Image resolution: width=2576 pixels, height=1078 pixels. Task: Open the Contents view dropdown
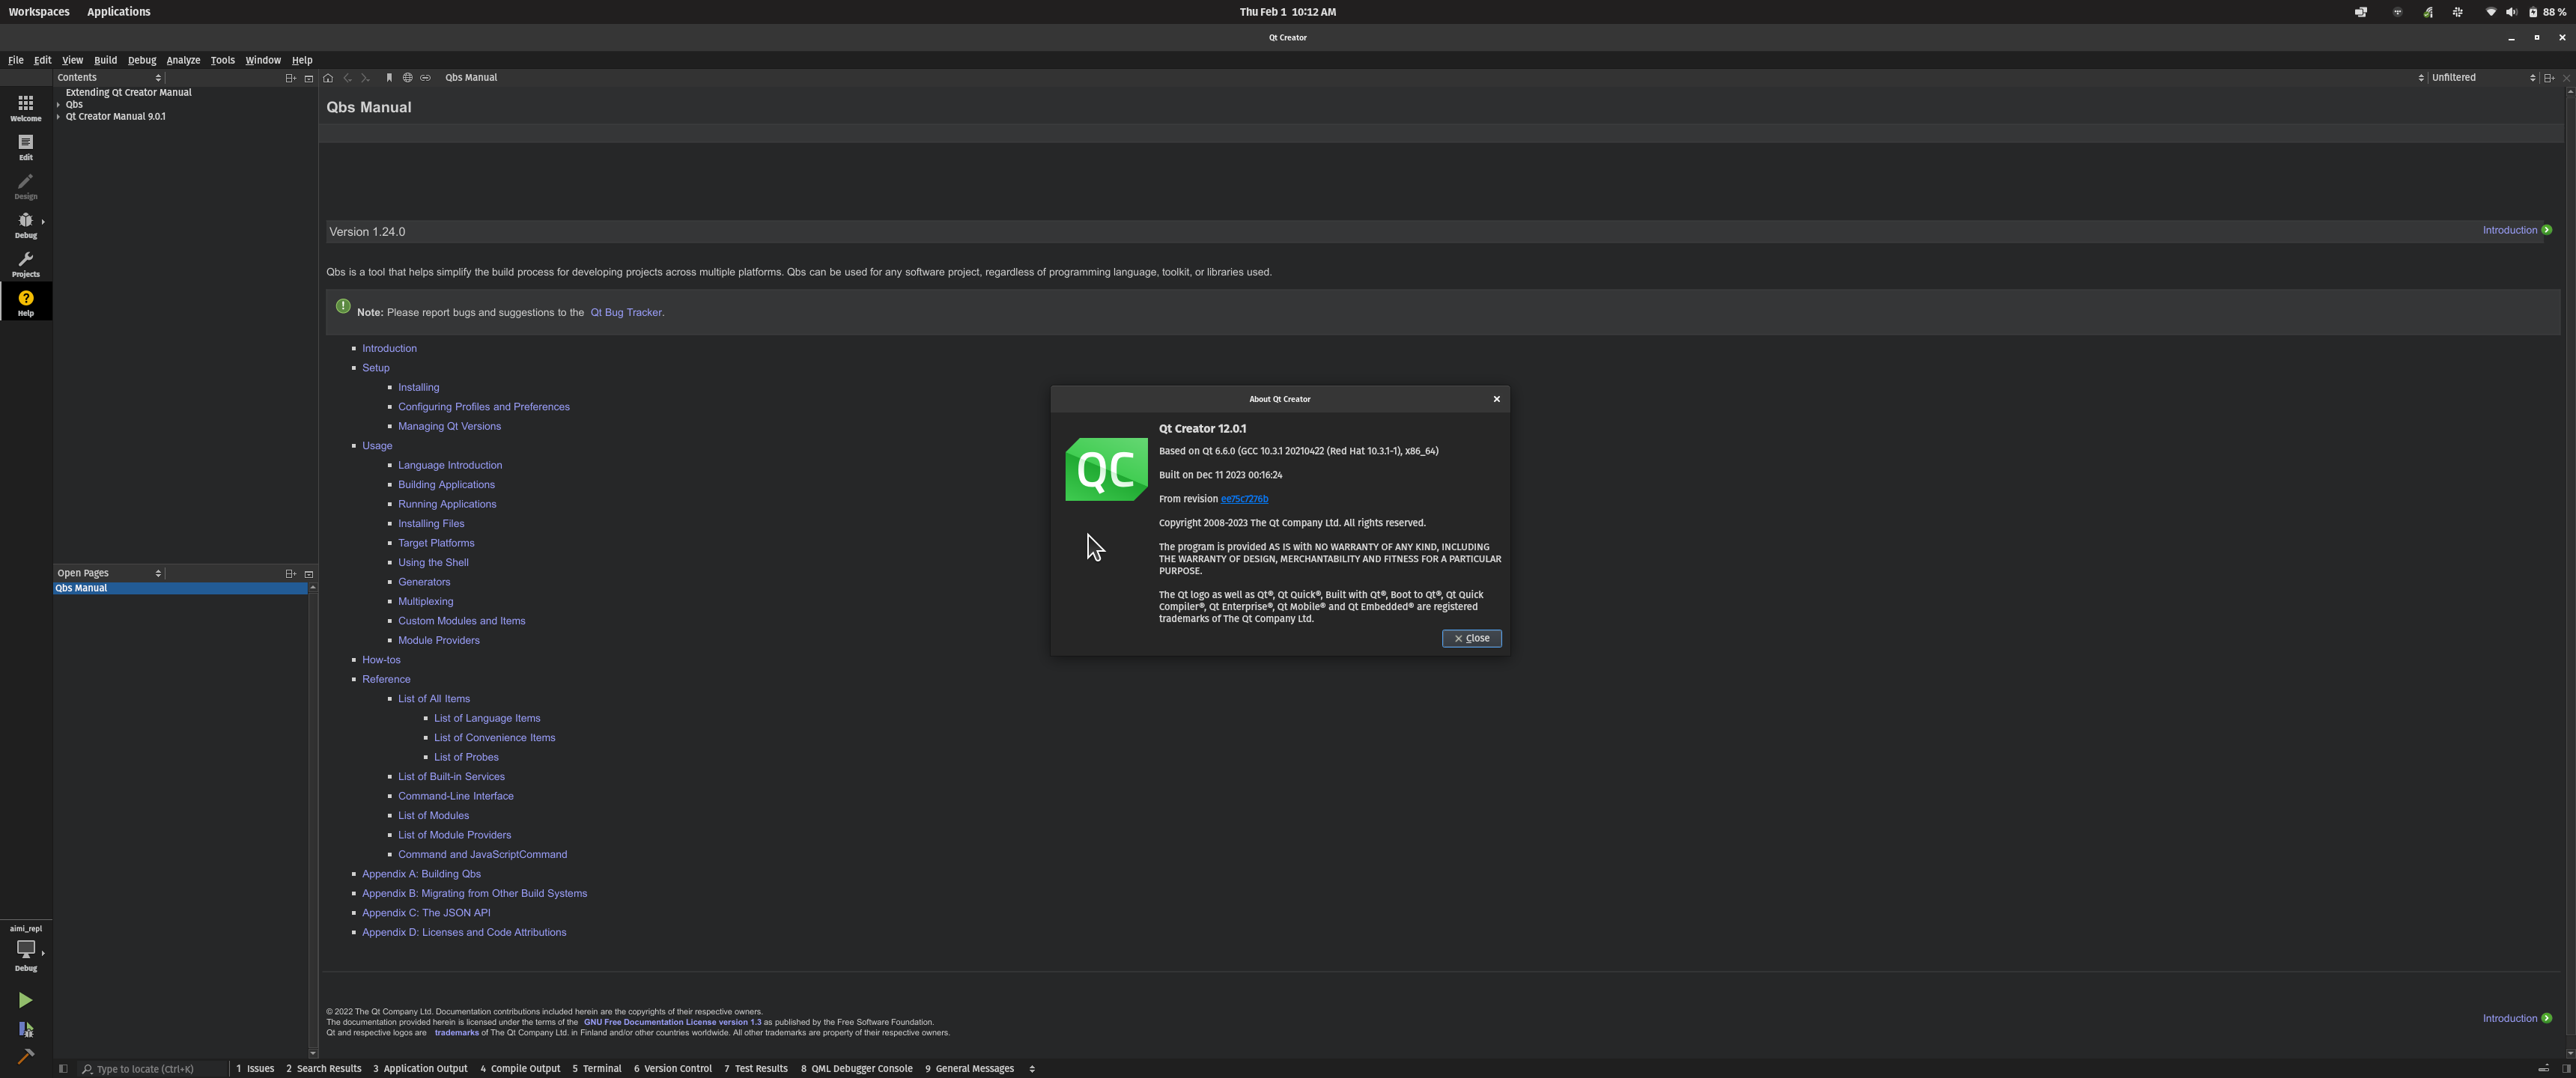tap(109, 77)
